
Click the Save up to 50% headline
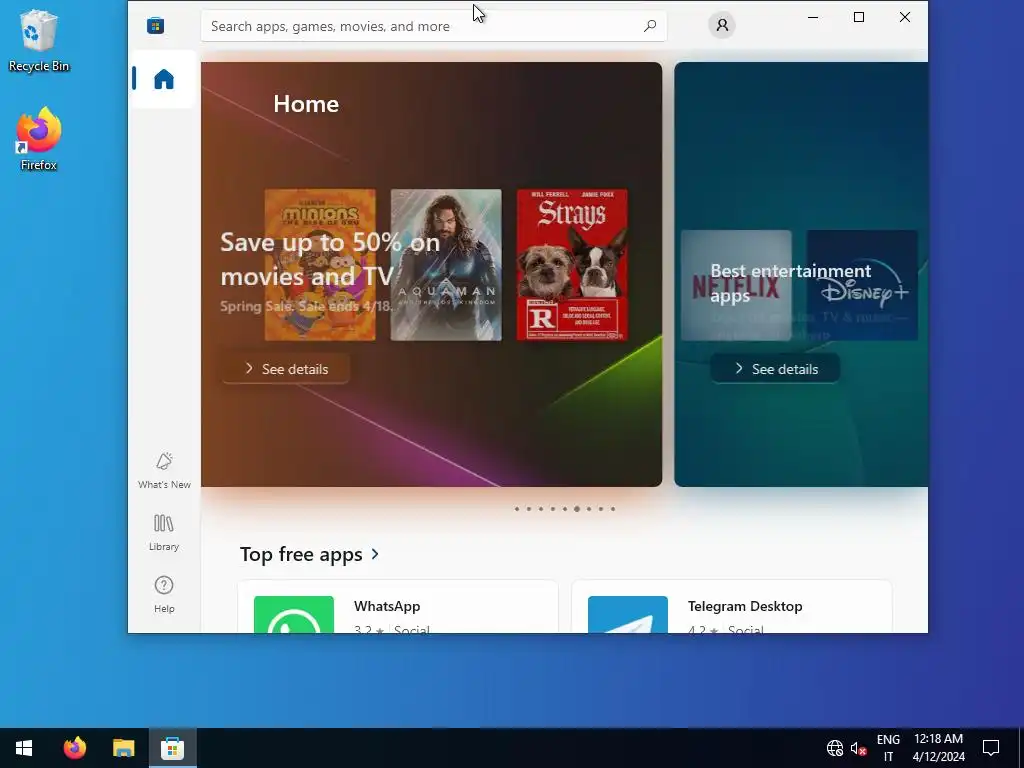(330, 259)
